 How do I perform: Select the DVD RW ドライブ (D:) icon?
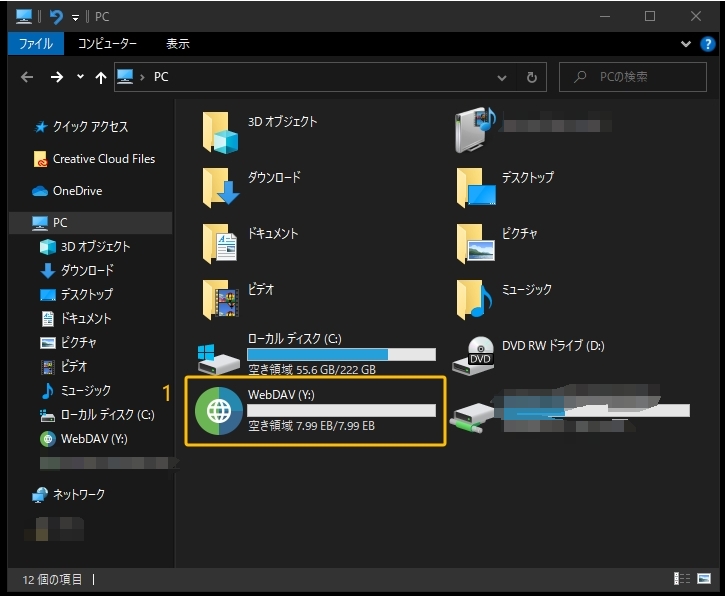[x=474, y=356]
